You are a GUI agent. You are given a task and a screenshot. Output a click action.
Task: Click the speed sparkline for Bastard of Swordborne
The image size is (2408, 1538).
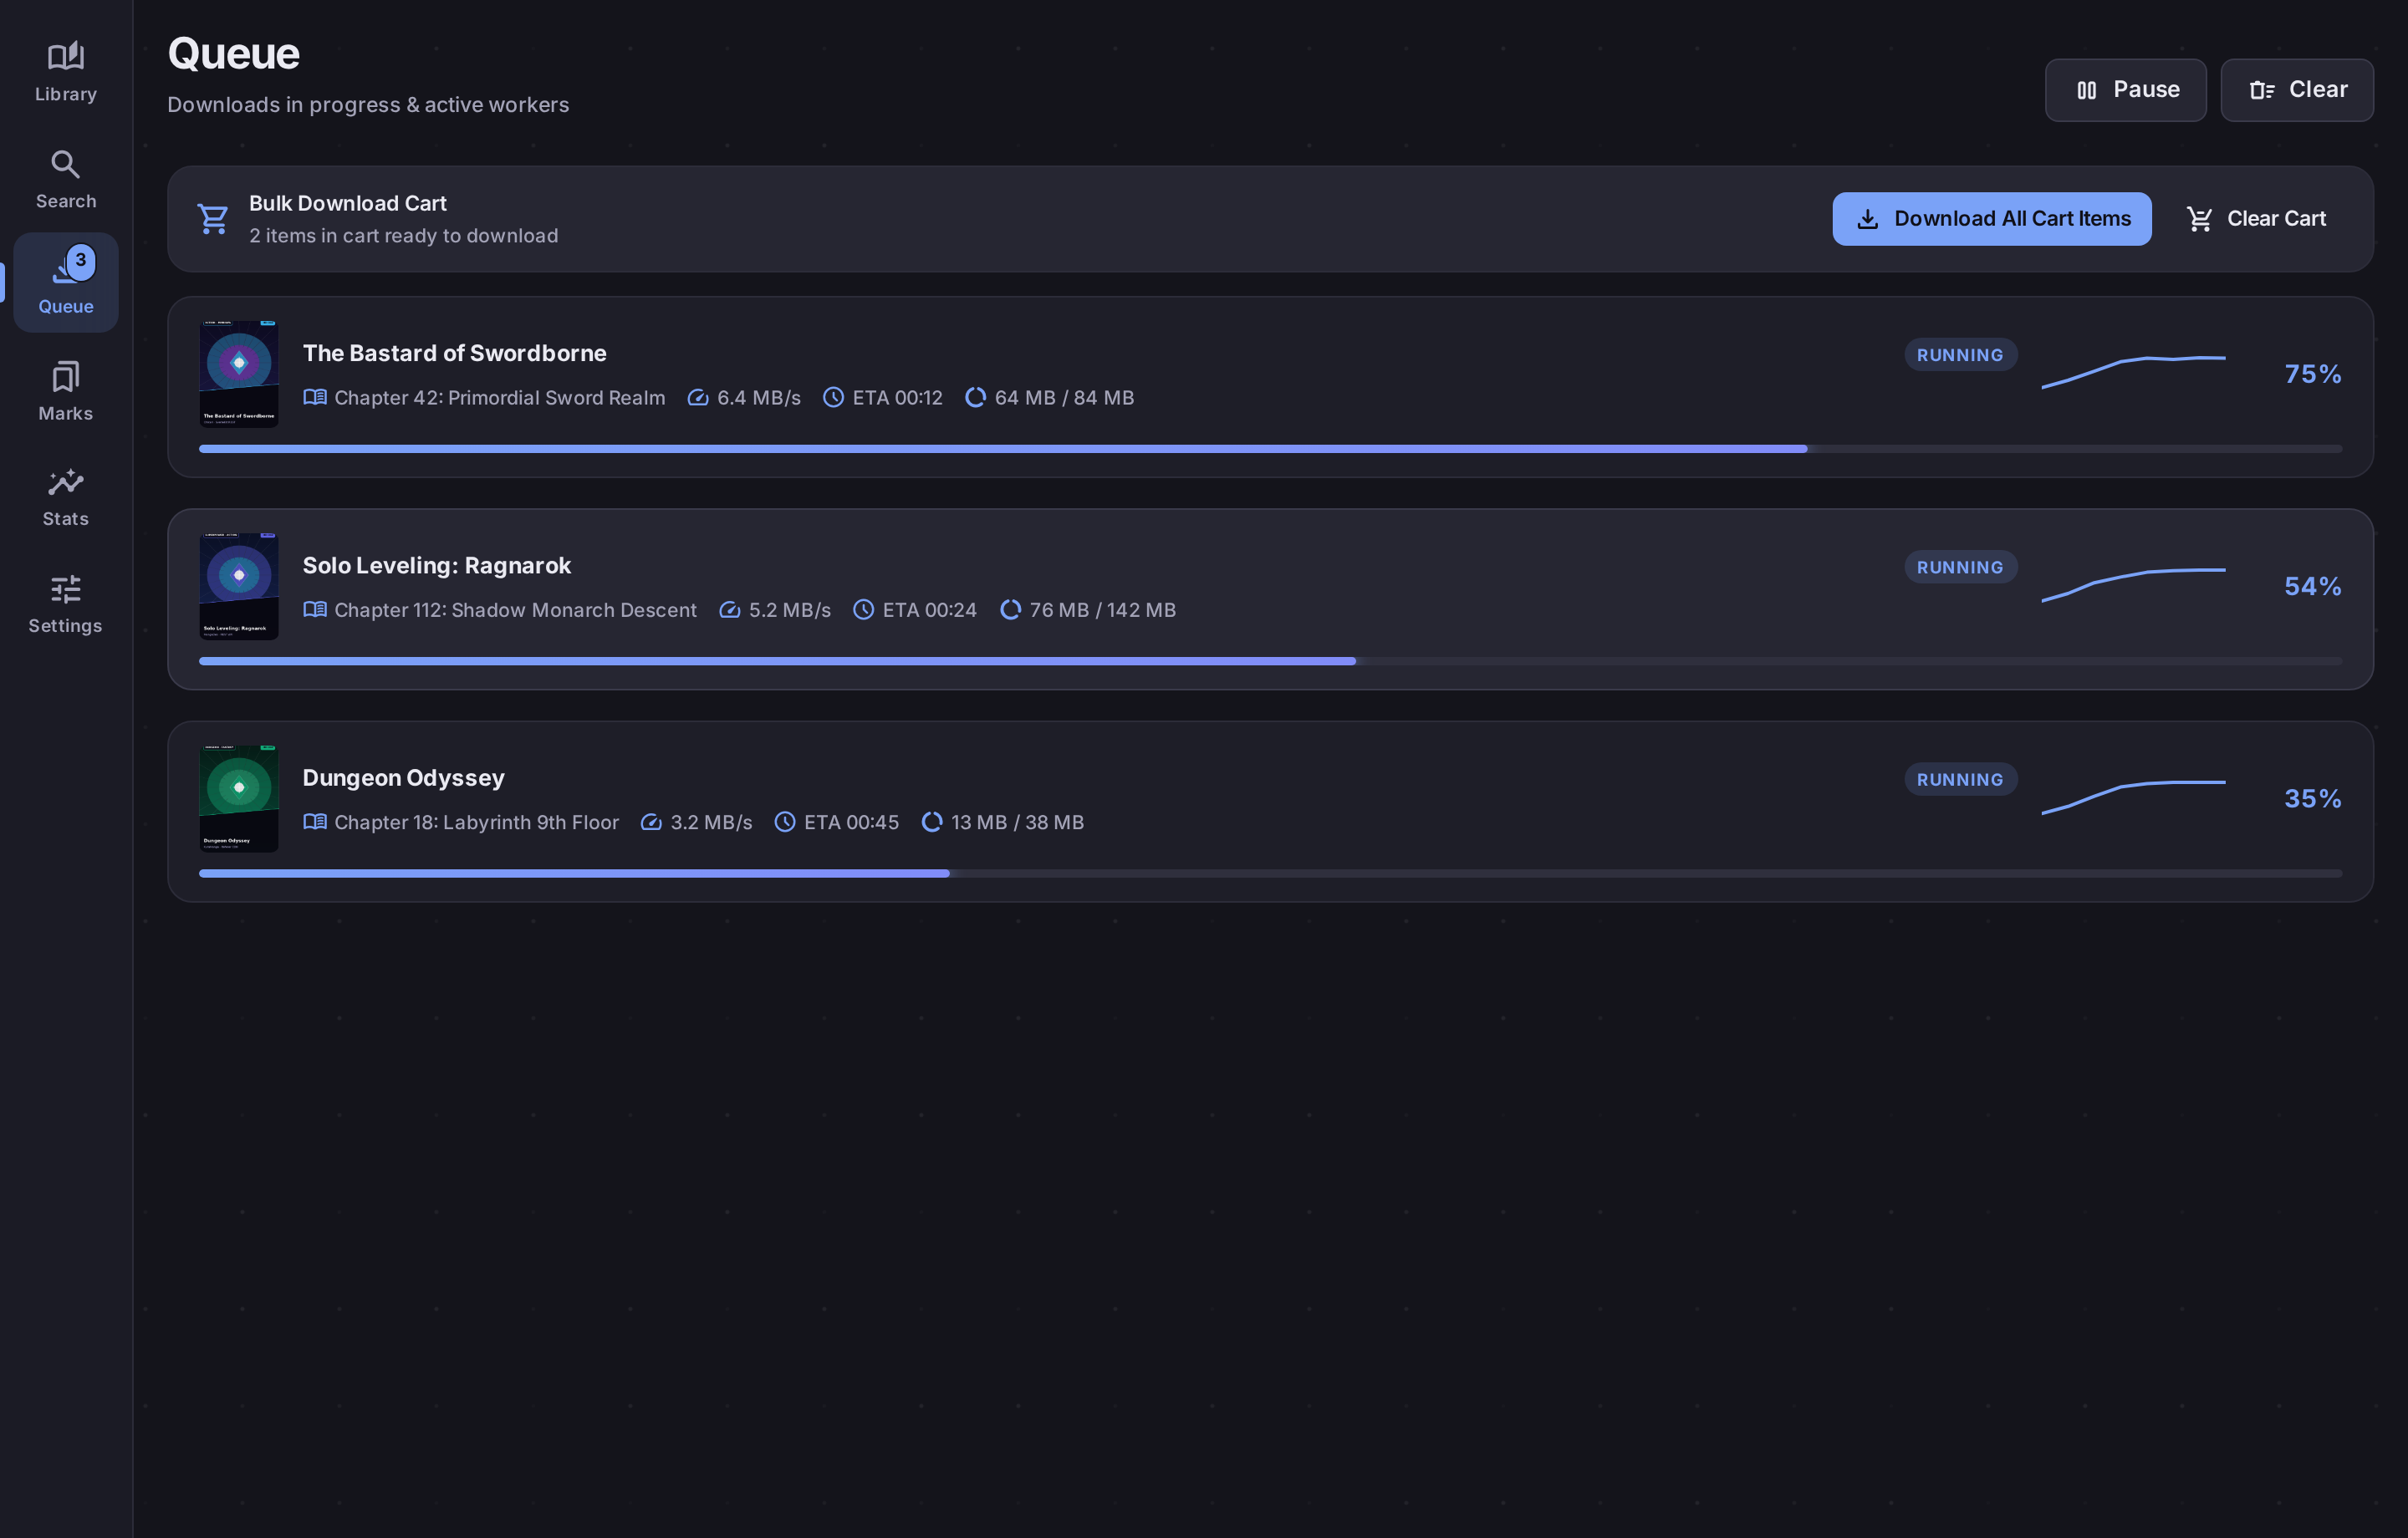coord(2133,372)
